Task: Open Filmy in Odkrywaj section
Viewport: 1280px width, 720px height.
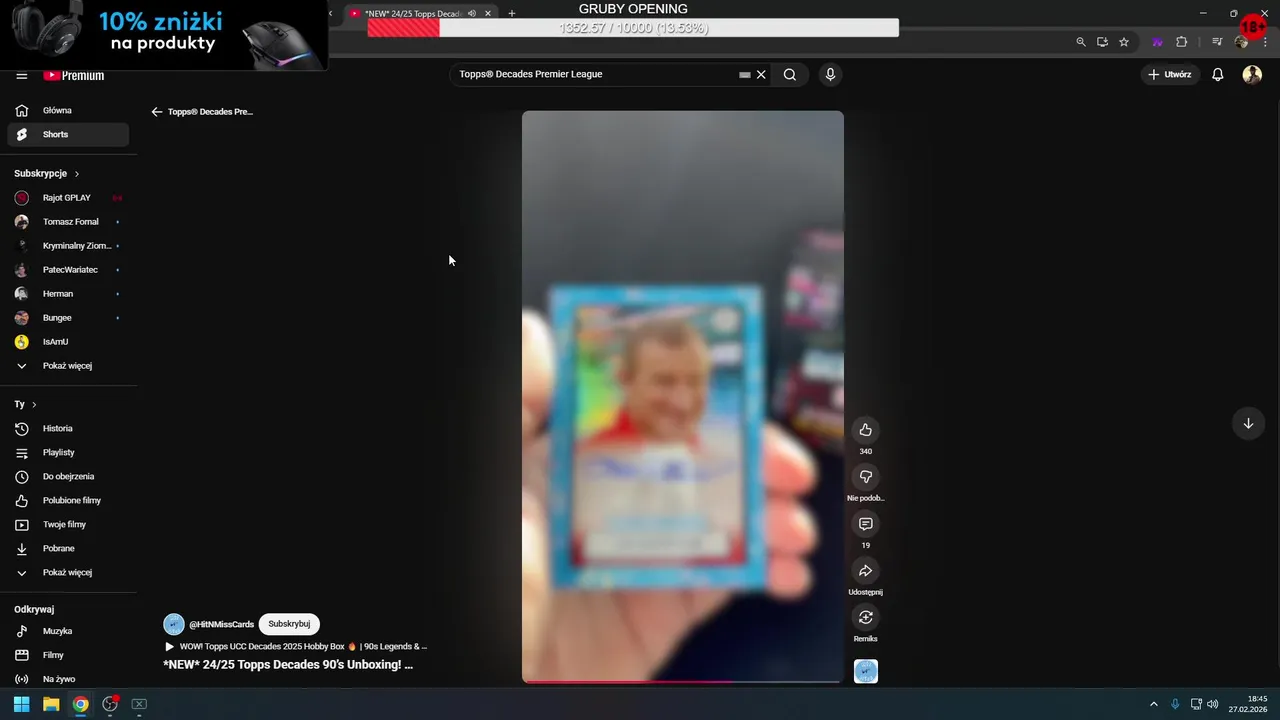Action: tap(68, 655)
